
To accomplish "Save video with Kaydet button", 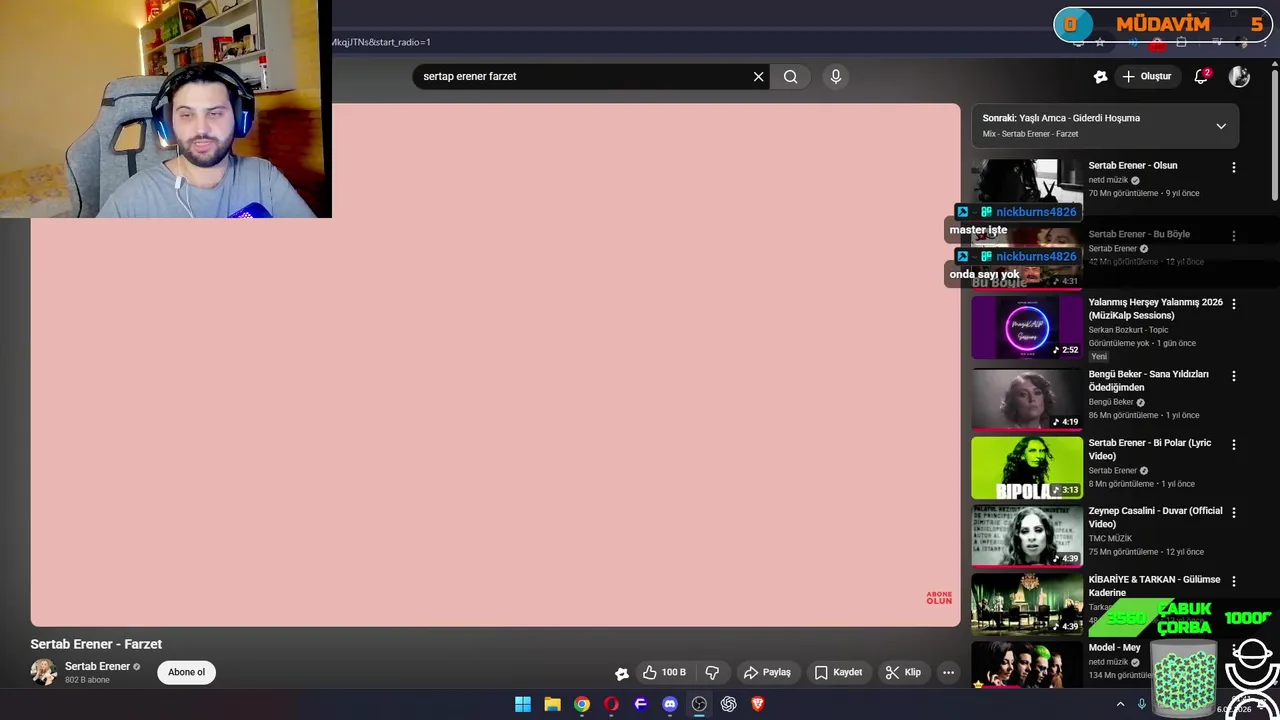I will 838,672.
